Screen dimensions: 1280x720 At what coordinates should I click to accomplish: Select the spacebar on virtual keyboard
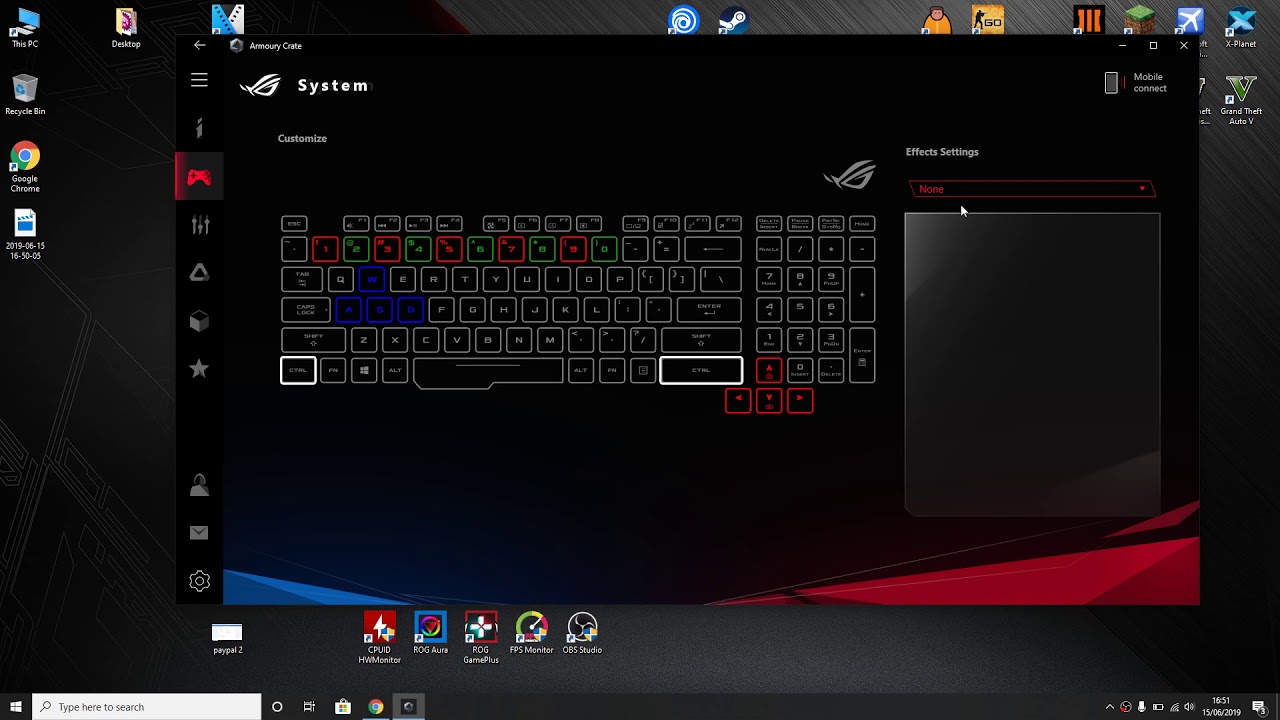(x=488, y=372)
